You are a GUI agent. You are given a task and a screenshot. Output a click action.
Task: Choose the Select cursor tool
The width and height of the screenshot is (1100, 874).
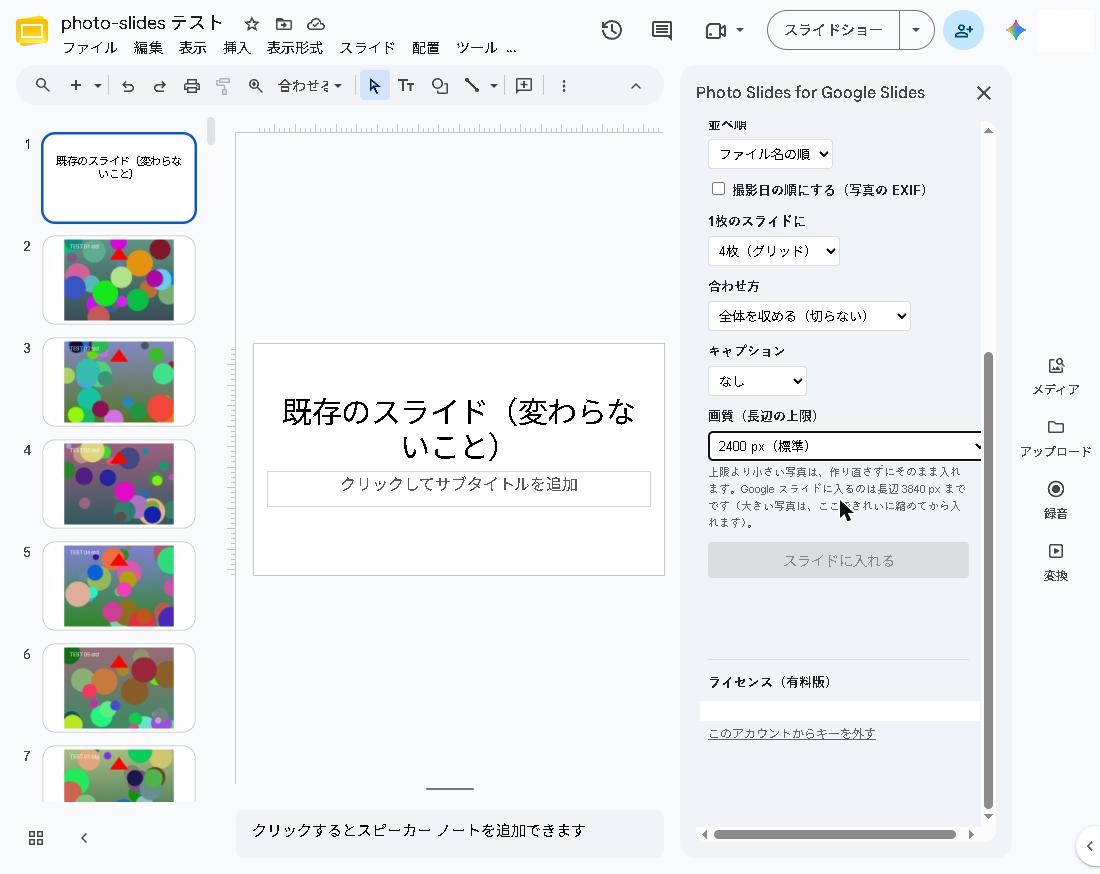pos(375,86)
